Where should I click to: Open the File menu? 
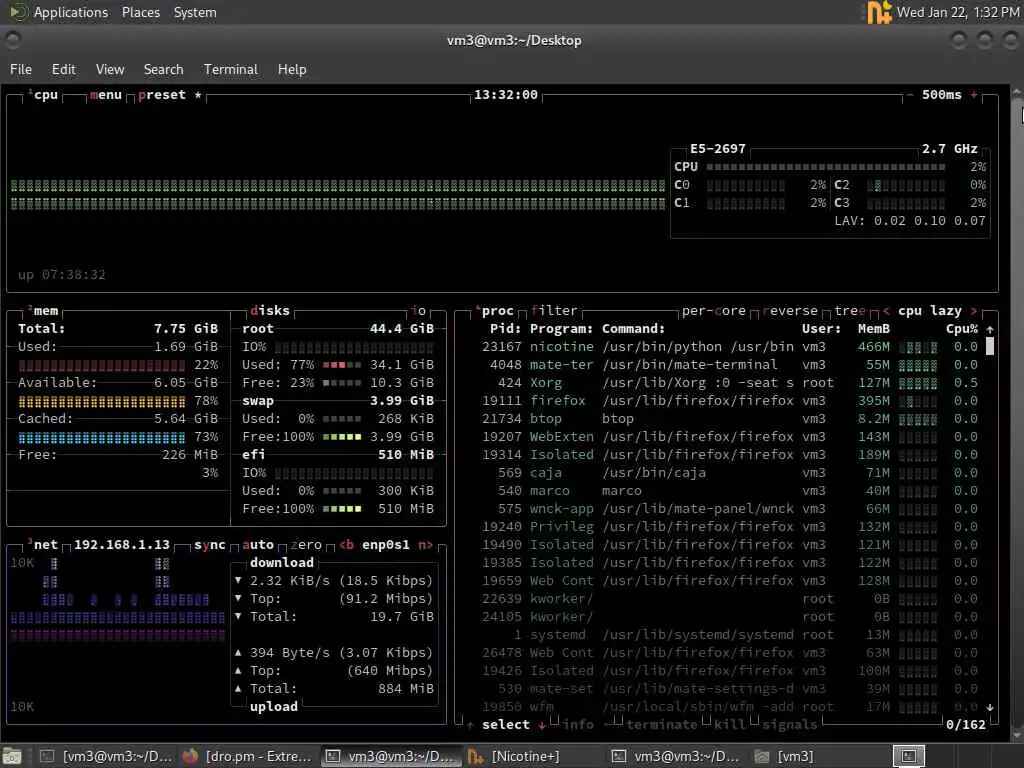coord(20,69)
